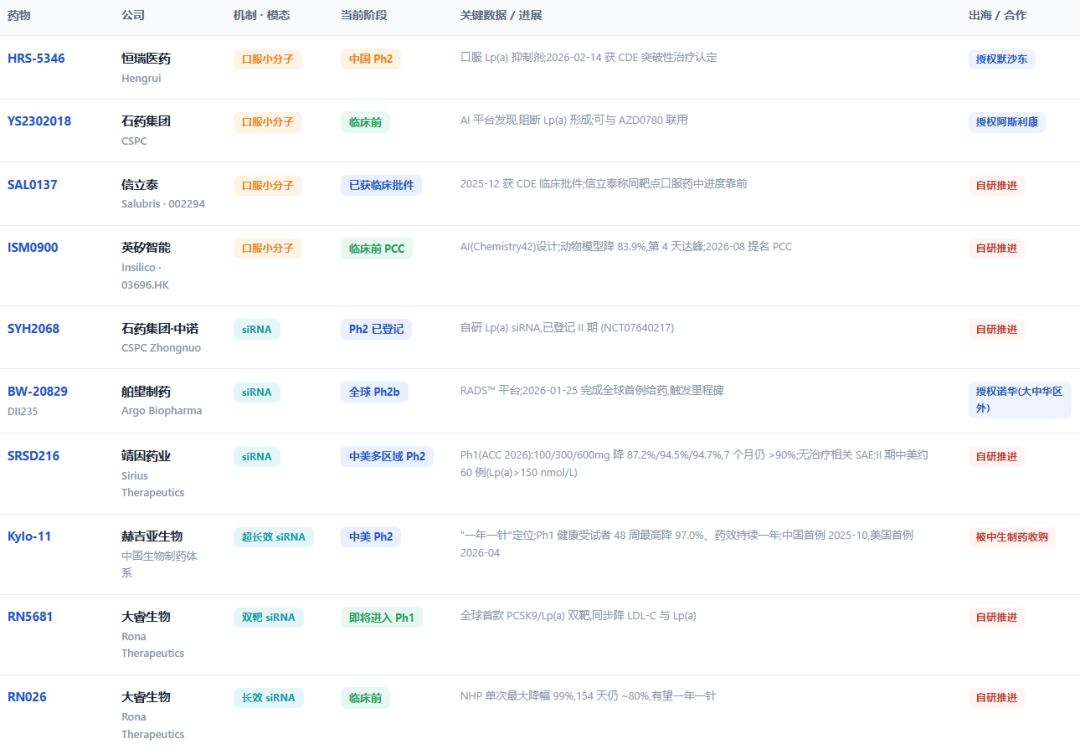1080x749 pixels.
Task: Click 自研推进 tag in RN026 row
Action: coord(996,697)
